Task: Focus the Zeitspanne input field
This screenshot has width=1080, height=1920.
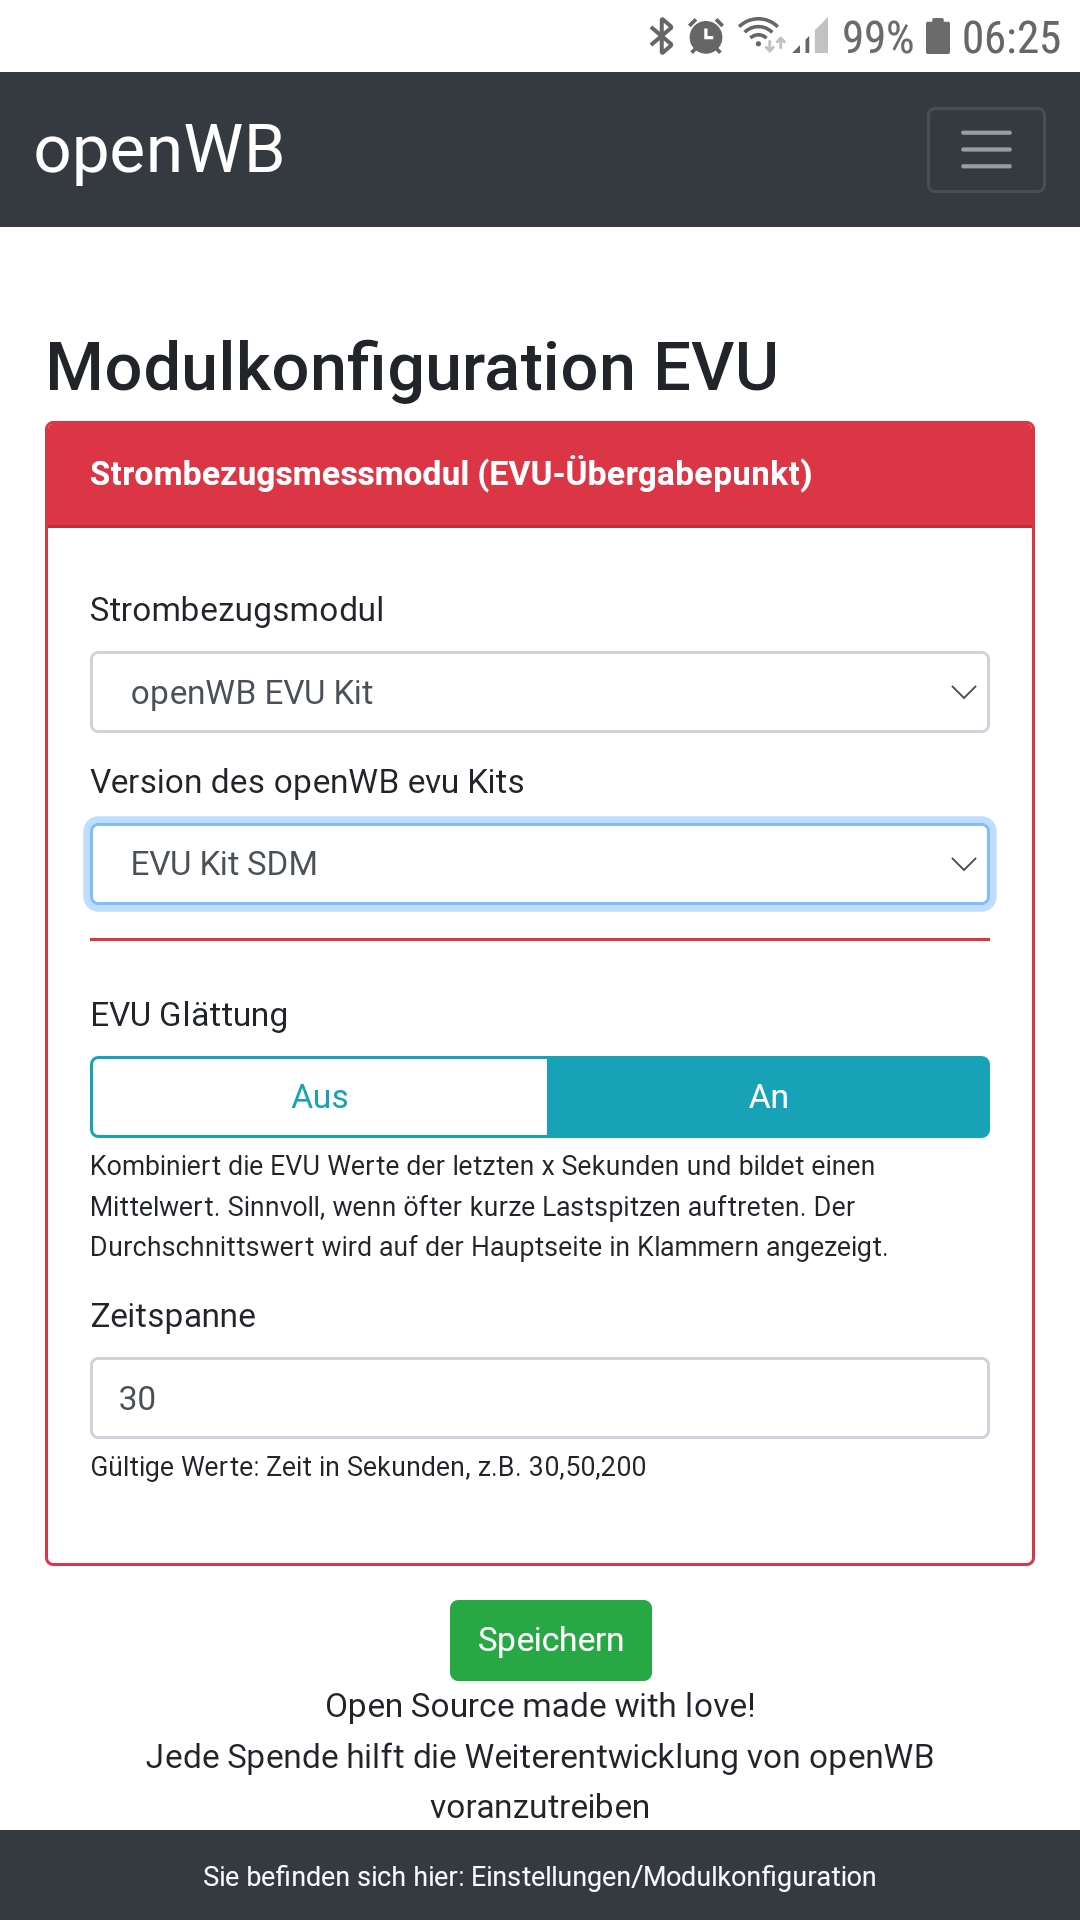Action: click(540, 1398)
